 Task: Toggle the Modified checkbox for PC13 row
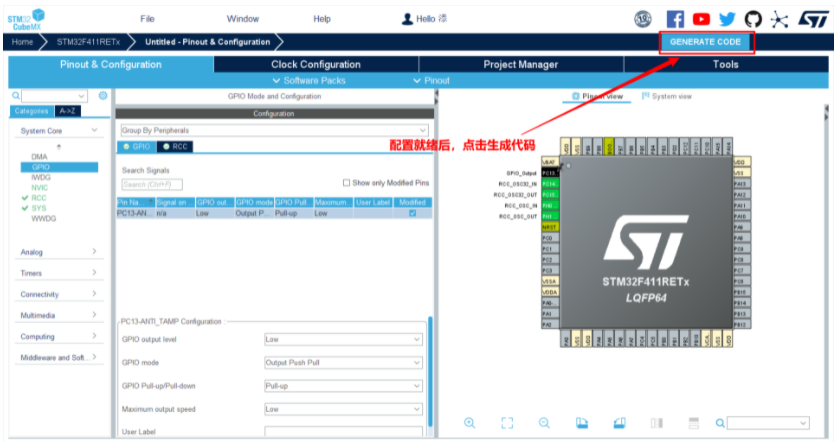click(412, 213)
